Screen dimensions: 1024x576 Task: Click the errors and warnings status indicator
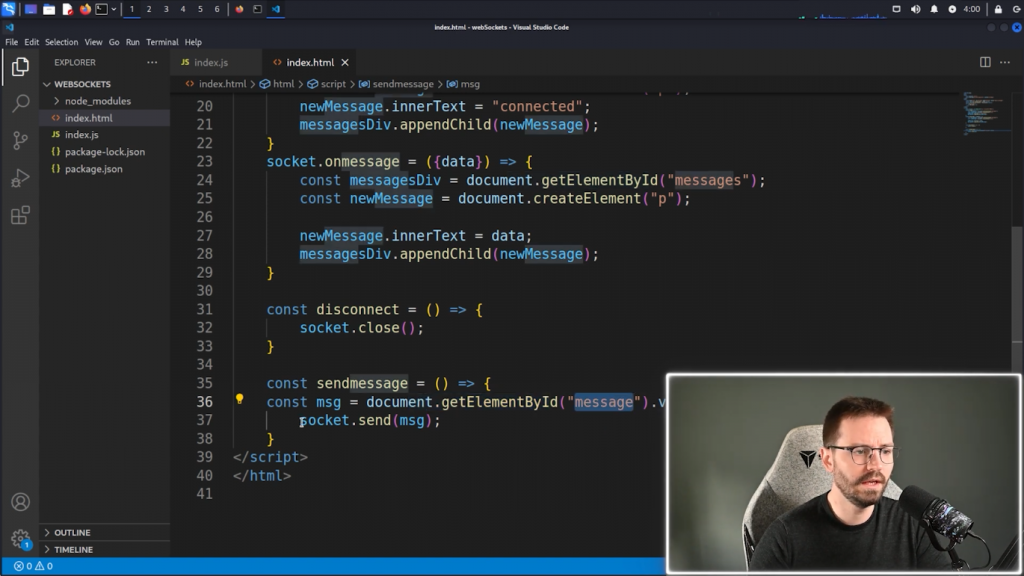(x=33, y=566)
